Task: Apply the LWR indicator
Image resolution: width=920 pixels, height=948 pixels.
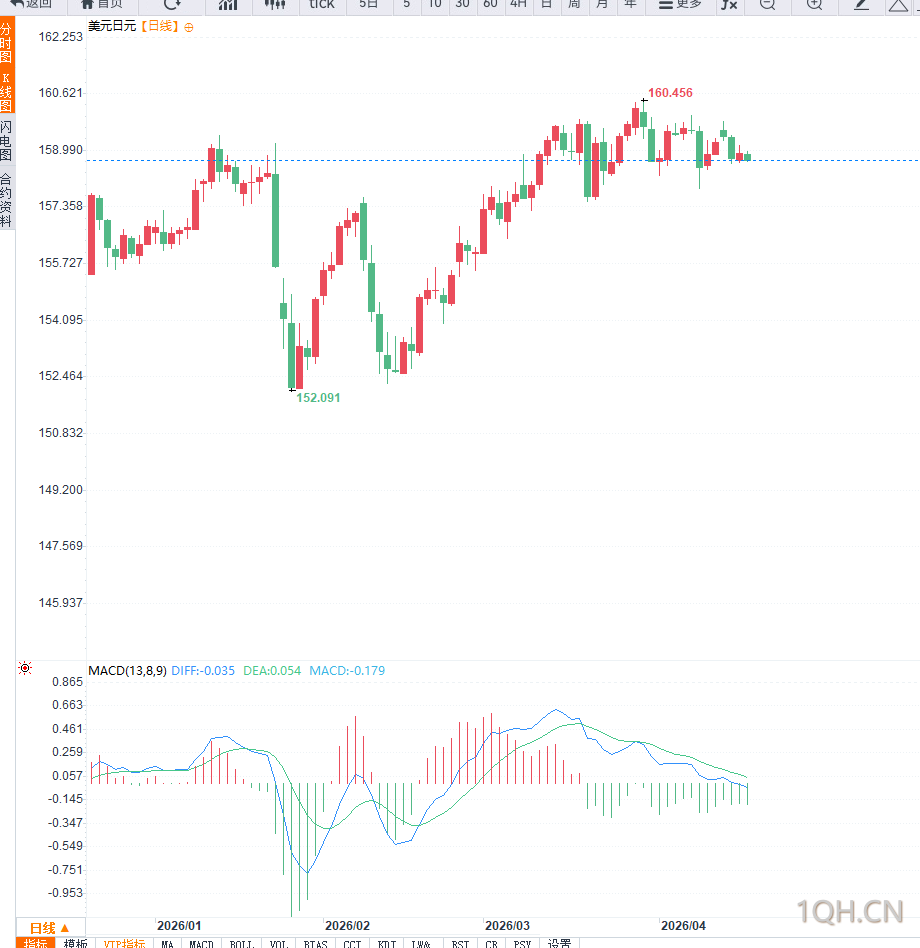Action: pos(421,943)
